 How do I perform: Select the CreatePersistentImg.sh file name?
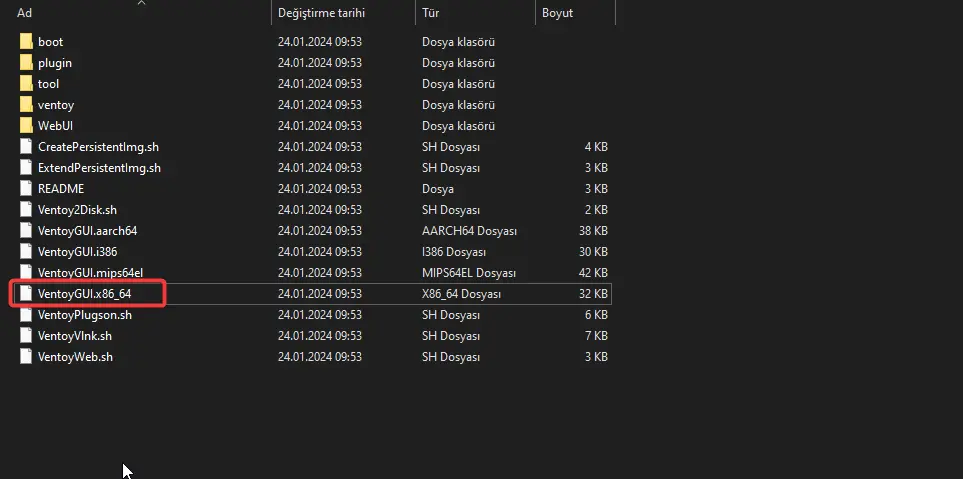coord(98,147)
